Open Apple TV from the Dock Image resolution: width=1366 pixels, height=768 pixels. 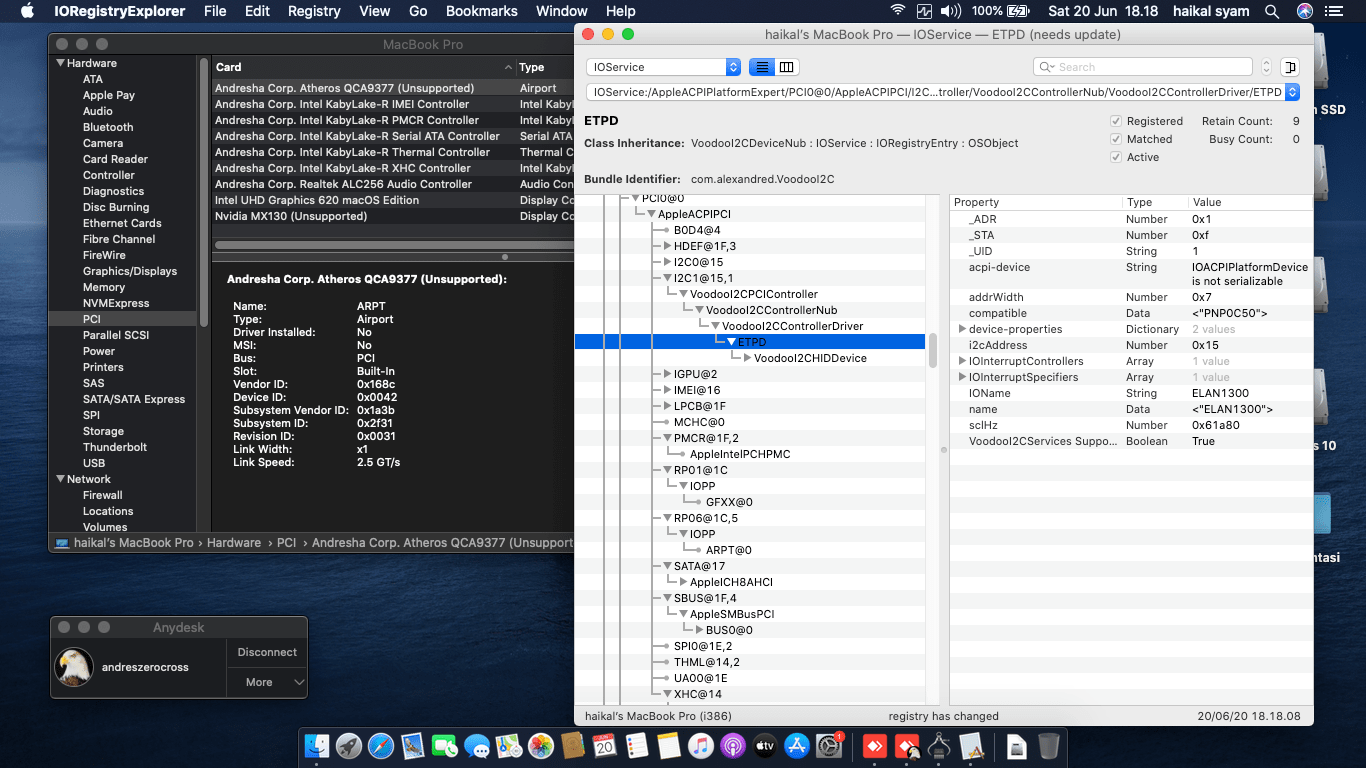click(x=765, y=746)
